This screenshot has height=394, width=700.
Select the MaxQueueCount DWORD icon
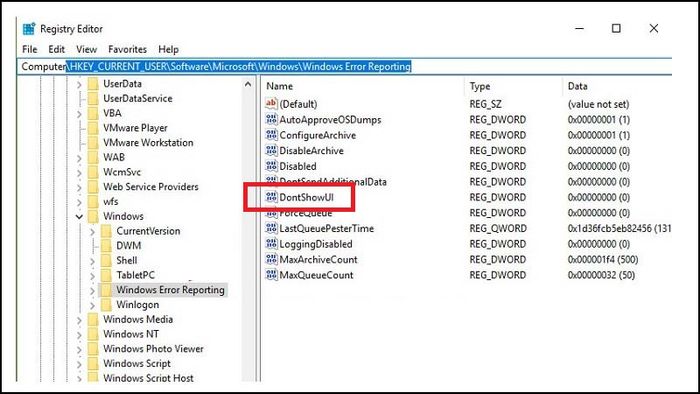point(271,275)
